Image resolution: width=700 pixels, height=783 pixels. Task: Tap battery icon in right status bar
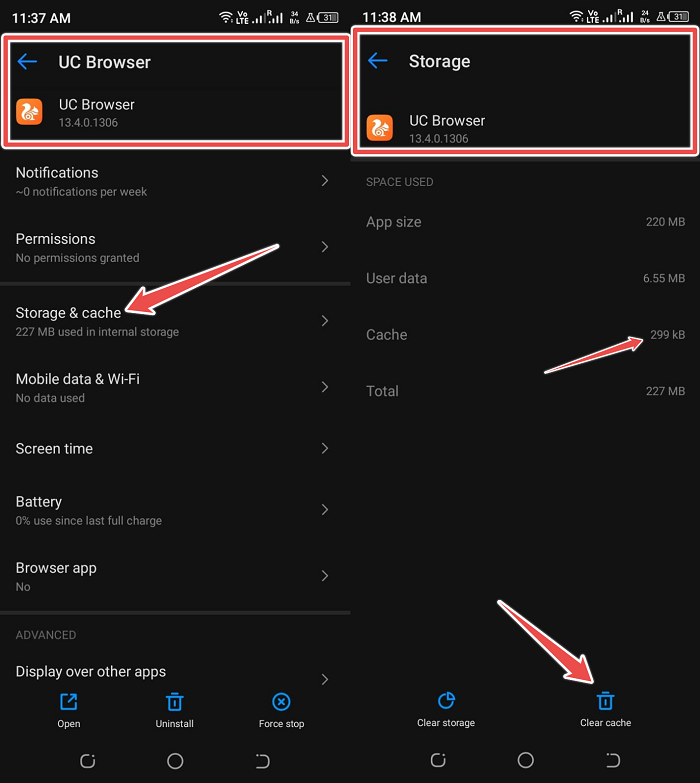679,17
